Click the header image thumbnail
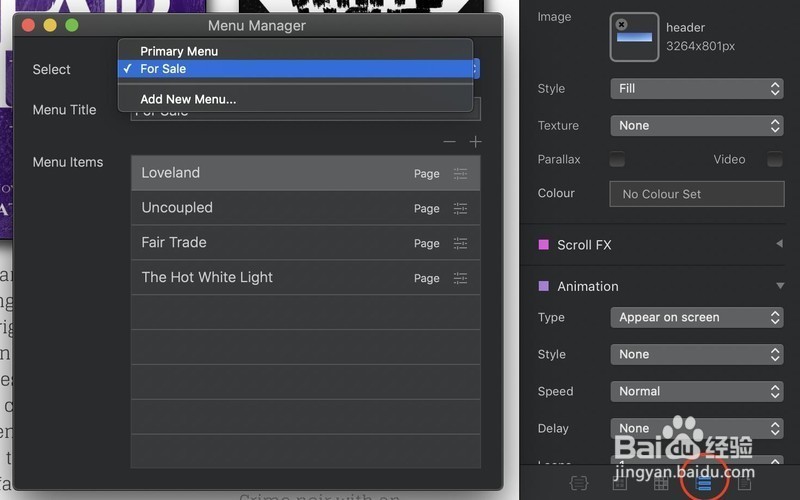 tap(636, 38)
